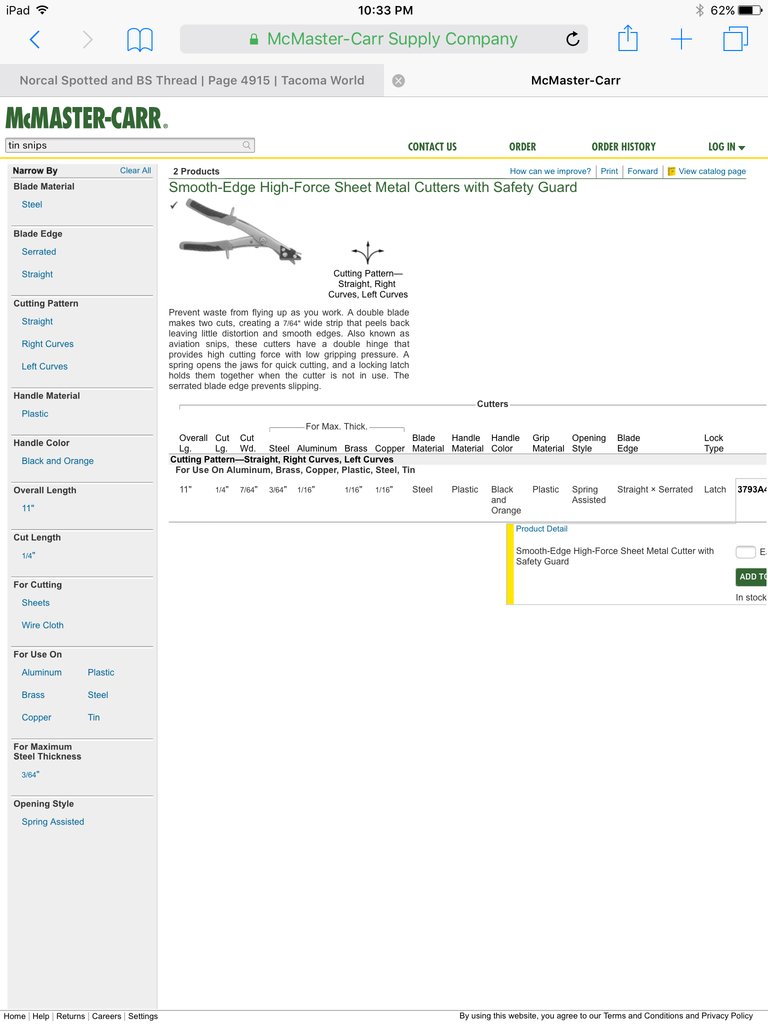Click Clear All filters link
Screen dimensions: 768x1024
click(135, 170)
